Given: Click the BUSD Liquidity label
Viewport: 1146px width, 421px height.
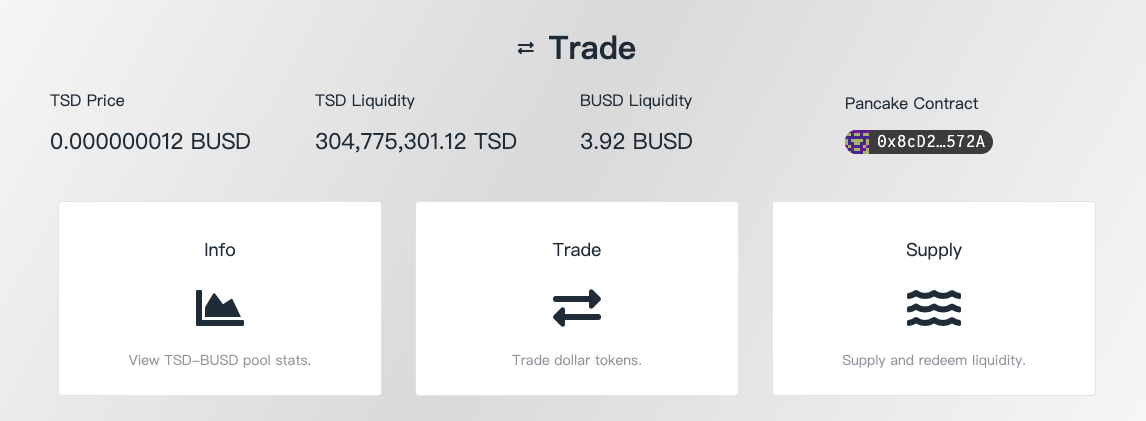Looking at the screenshot, I should coord(636,100).
